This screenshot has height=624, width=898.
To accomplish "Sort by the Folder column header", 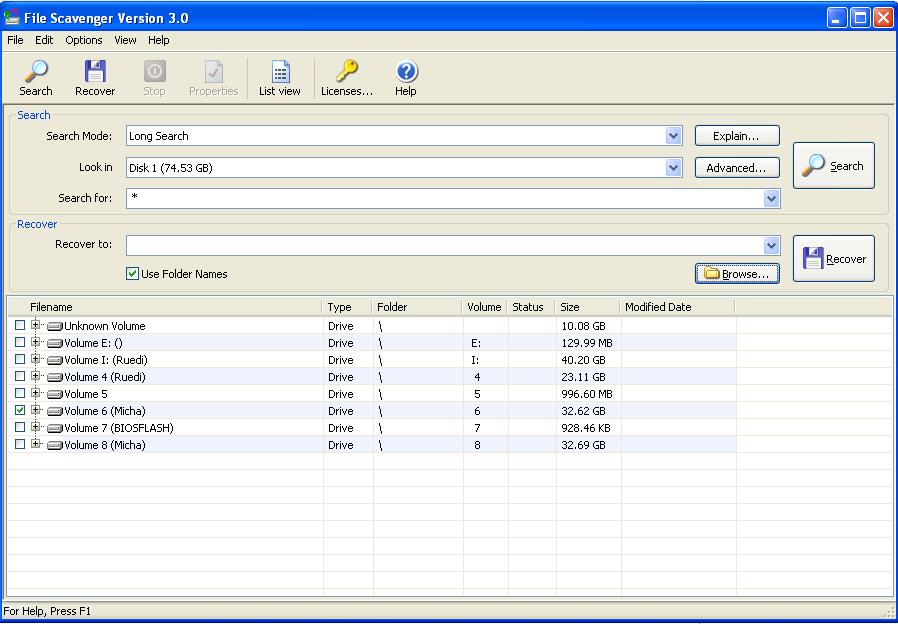I will coord(417,307).
